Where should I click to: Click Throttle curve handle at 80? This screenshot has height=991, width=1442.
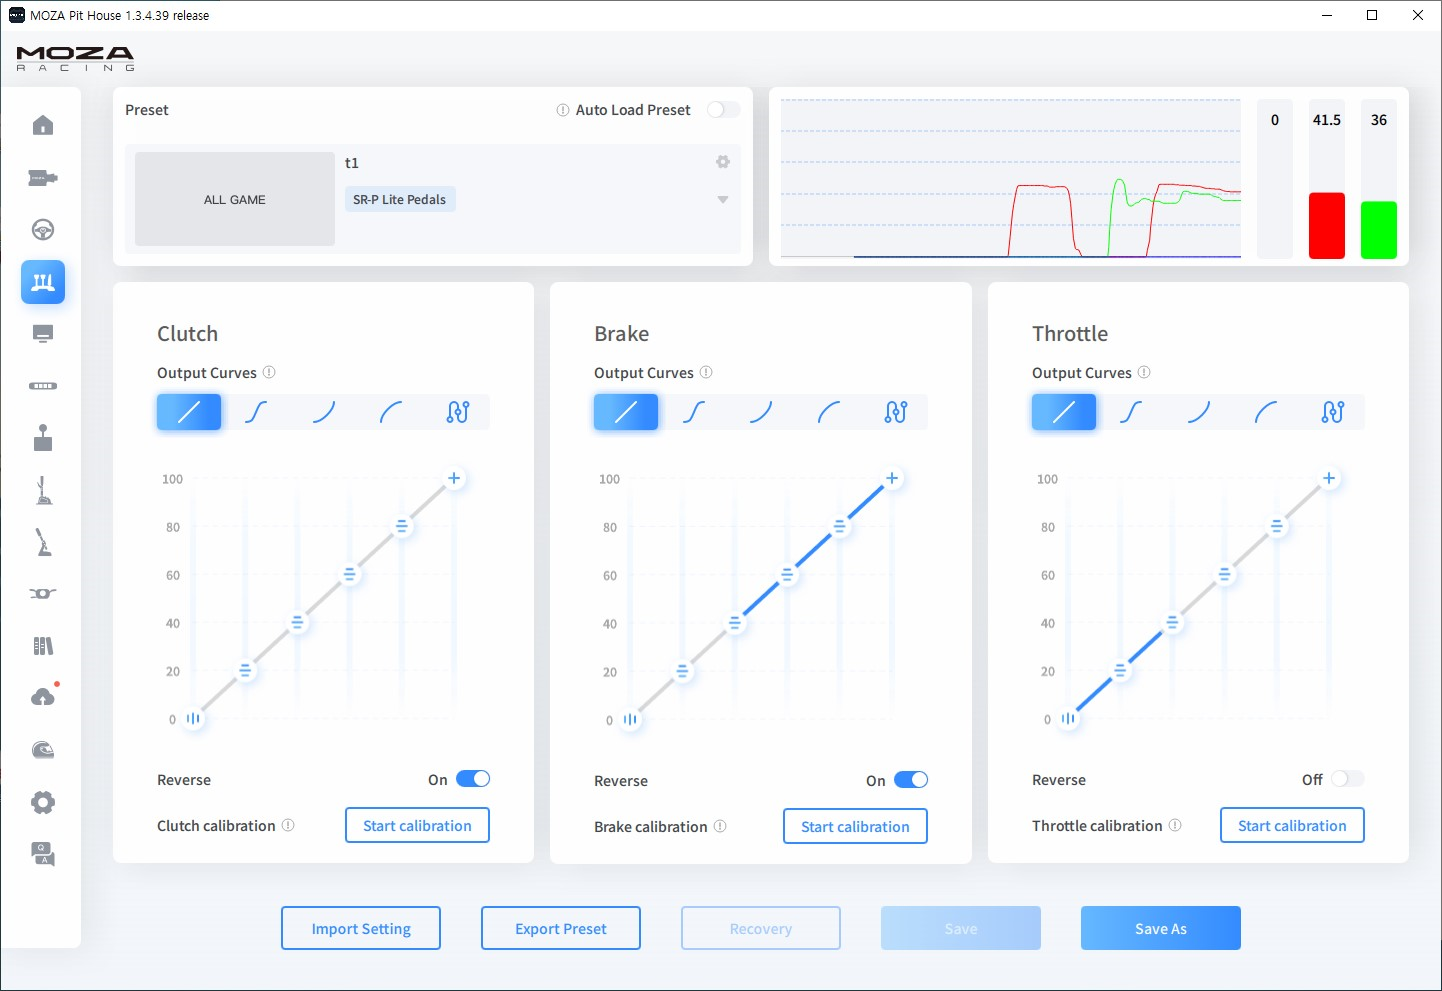point(1277,526)
